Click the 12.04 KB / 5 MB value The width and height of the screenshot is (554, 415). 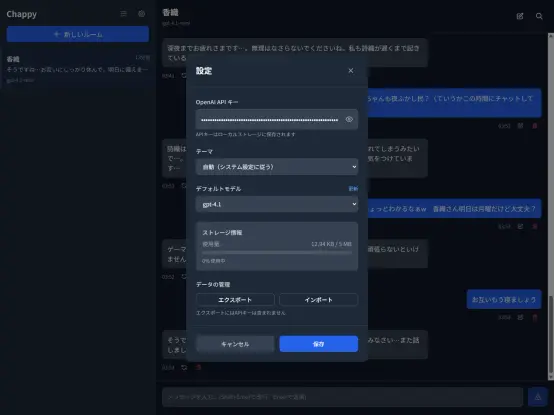331,244
